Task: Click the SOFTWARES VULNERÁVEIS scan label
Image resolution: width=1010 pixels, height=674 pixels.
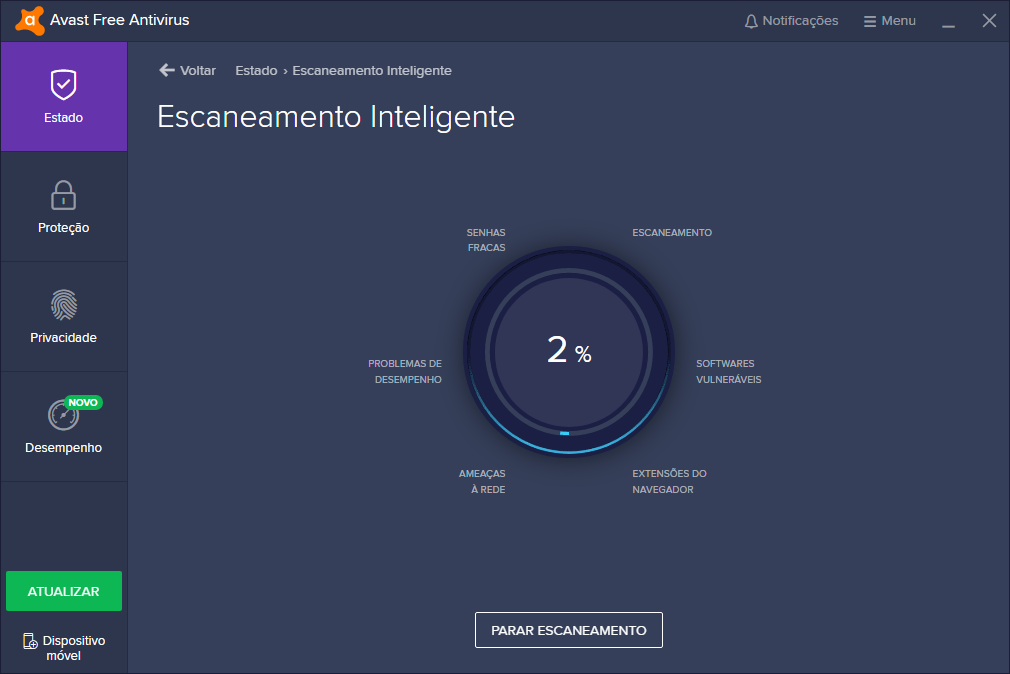Action: tap(728, 371)
